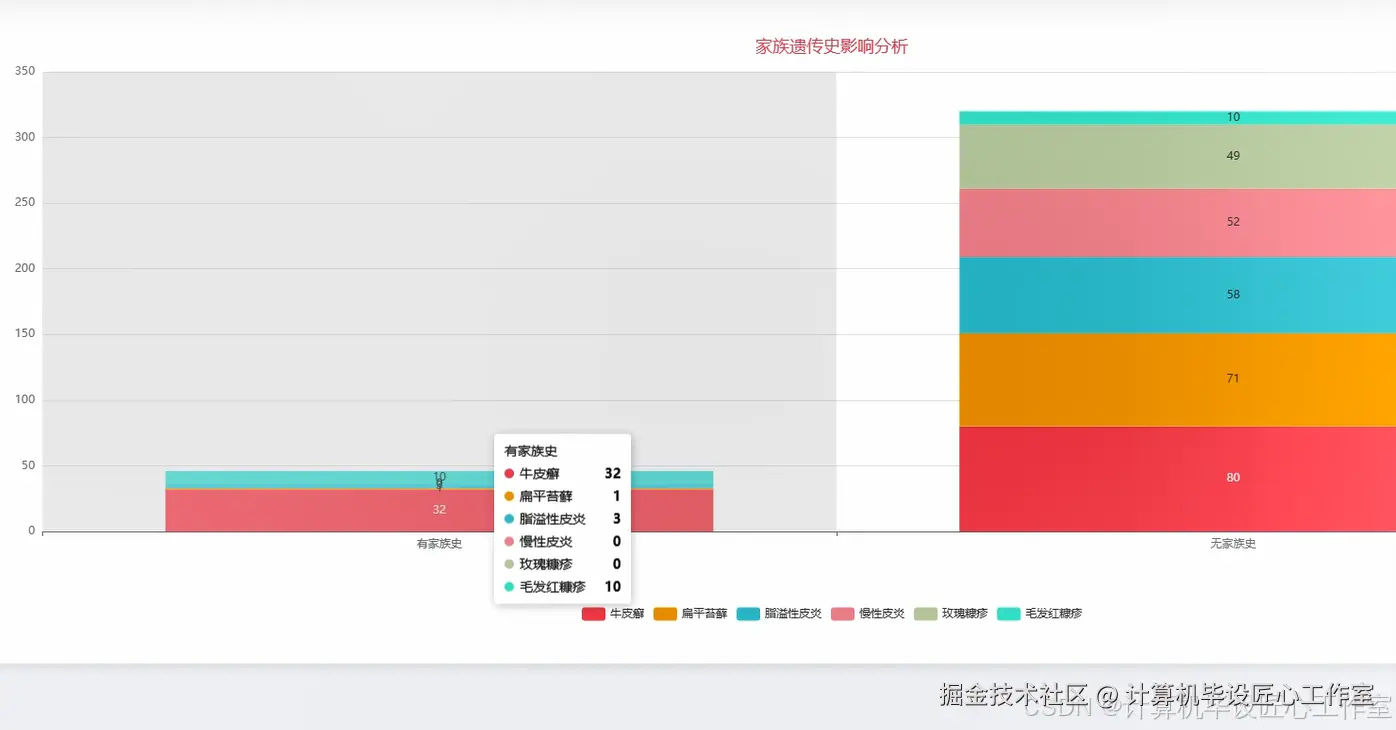
Task: Click the y-axis value 350
Action: [x=25, y=71]
